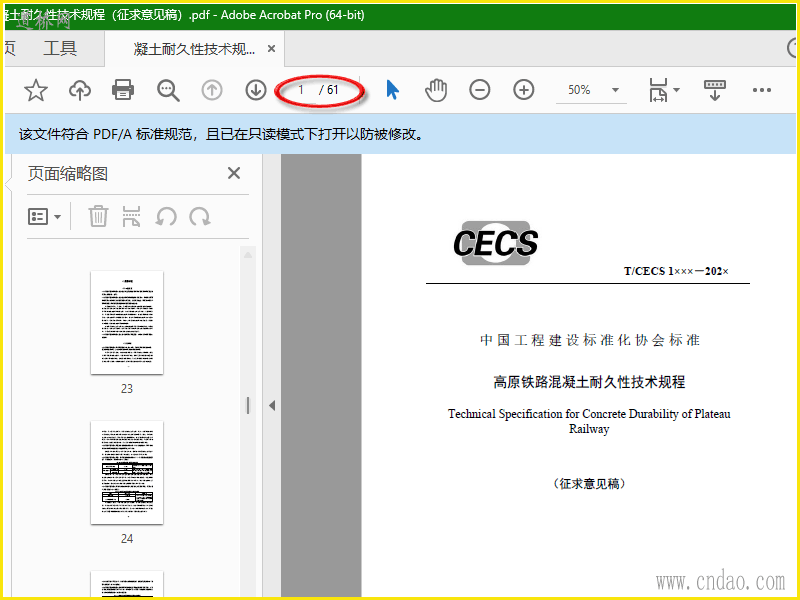Collapse the navigation pane with left arrow
800x600 pixels.
click(272, 406)
